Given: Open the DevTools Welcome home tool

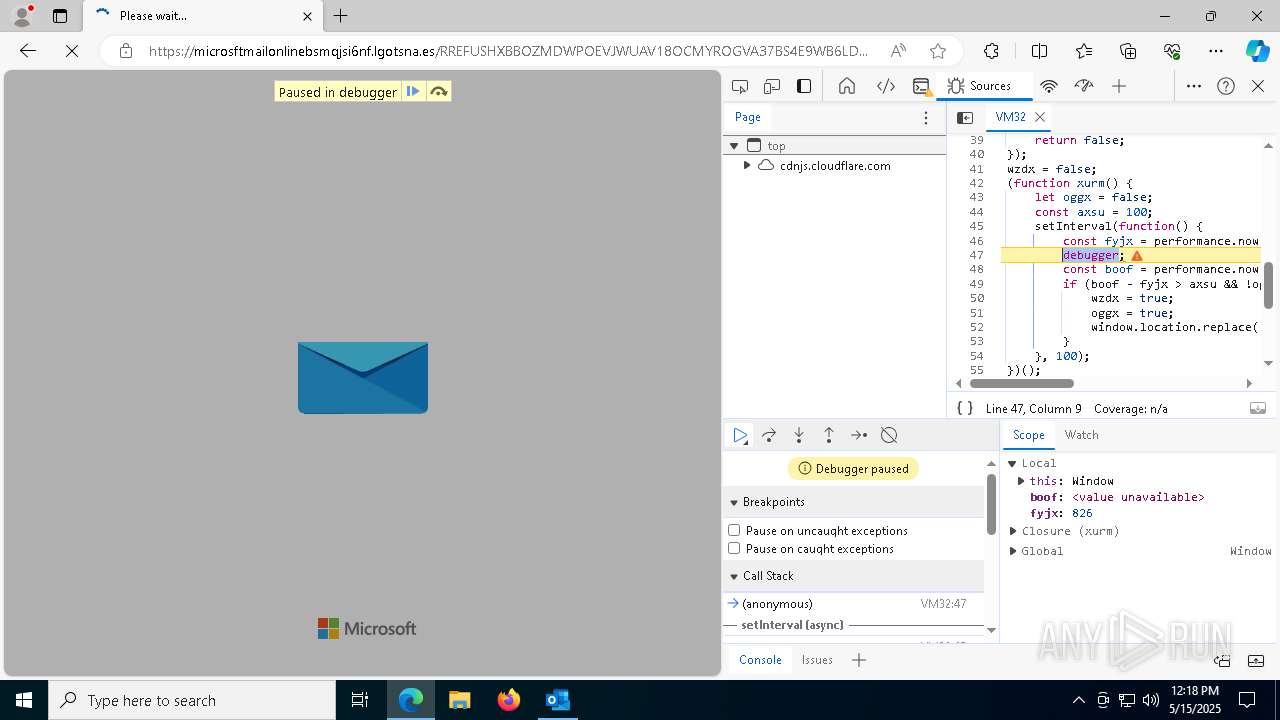Looking at the screenshot, I should (847, 86).
